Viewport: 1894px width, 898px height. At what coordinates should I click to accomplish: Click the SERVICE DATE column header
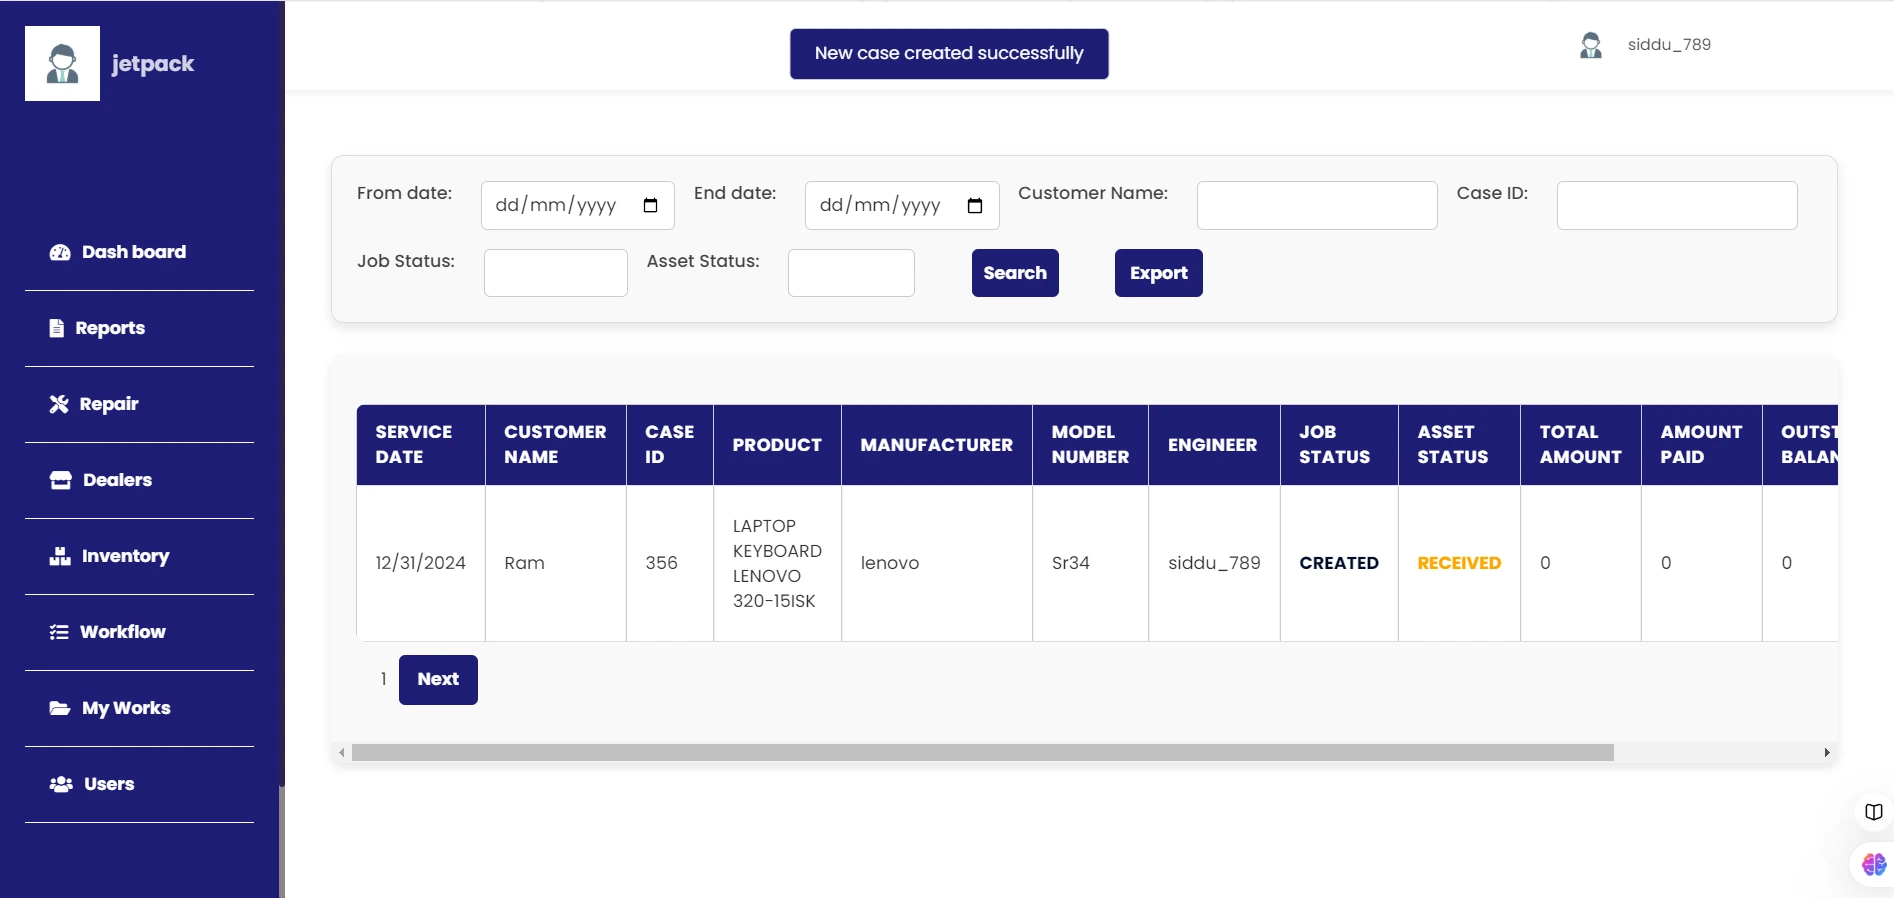[421, 445]
